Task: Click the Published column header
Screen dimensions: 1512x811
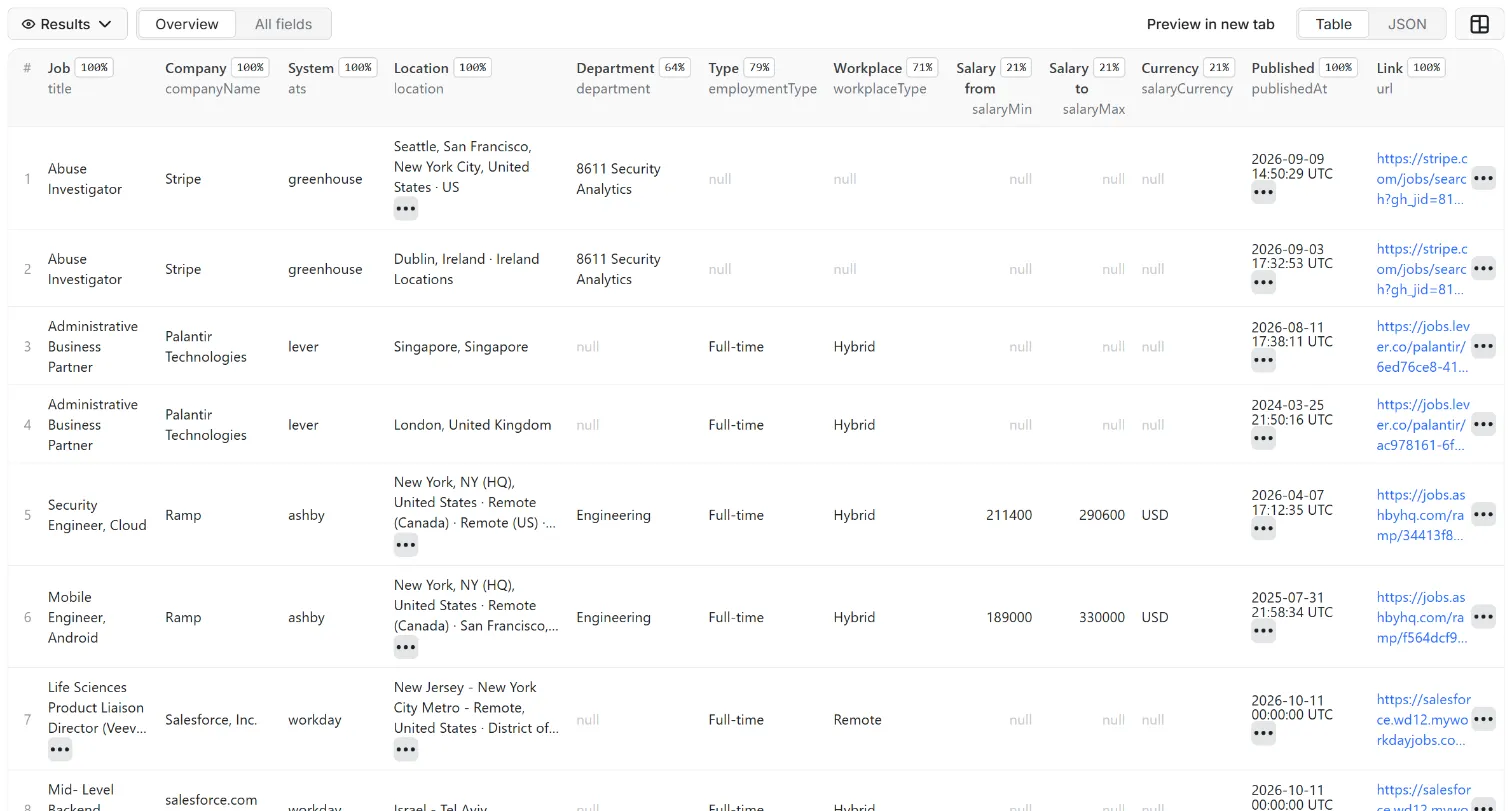Action: 1305,78
